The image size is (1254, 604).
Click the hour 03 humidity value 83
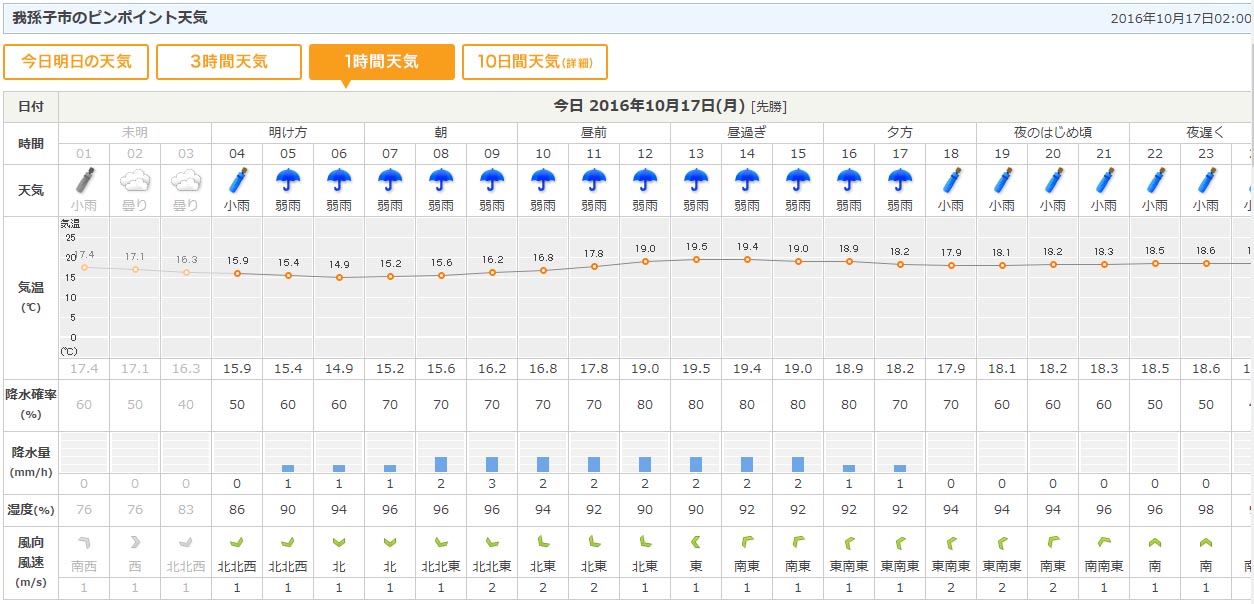tap(186, 509)
